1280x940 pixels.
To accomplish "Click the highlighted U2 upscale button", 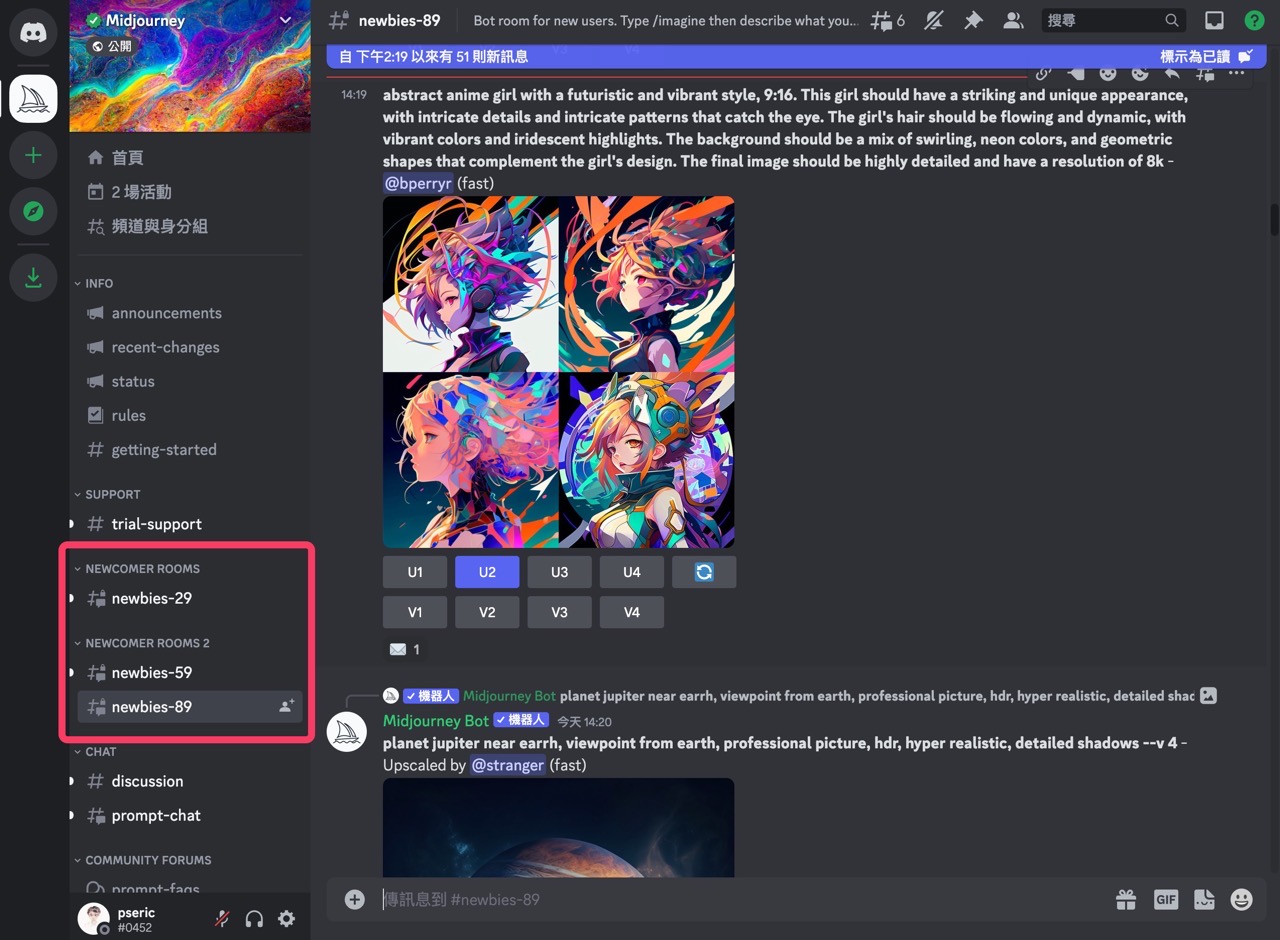I will click(x=487, y=572).
